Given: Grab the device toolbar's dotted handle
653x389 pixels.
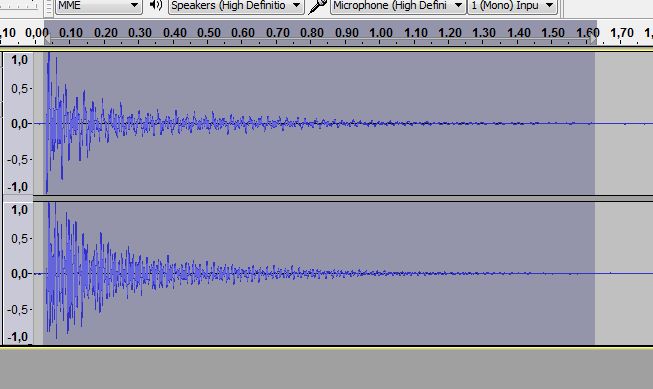Looking at the screenshot, I should 49,7.
